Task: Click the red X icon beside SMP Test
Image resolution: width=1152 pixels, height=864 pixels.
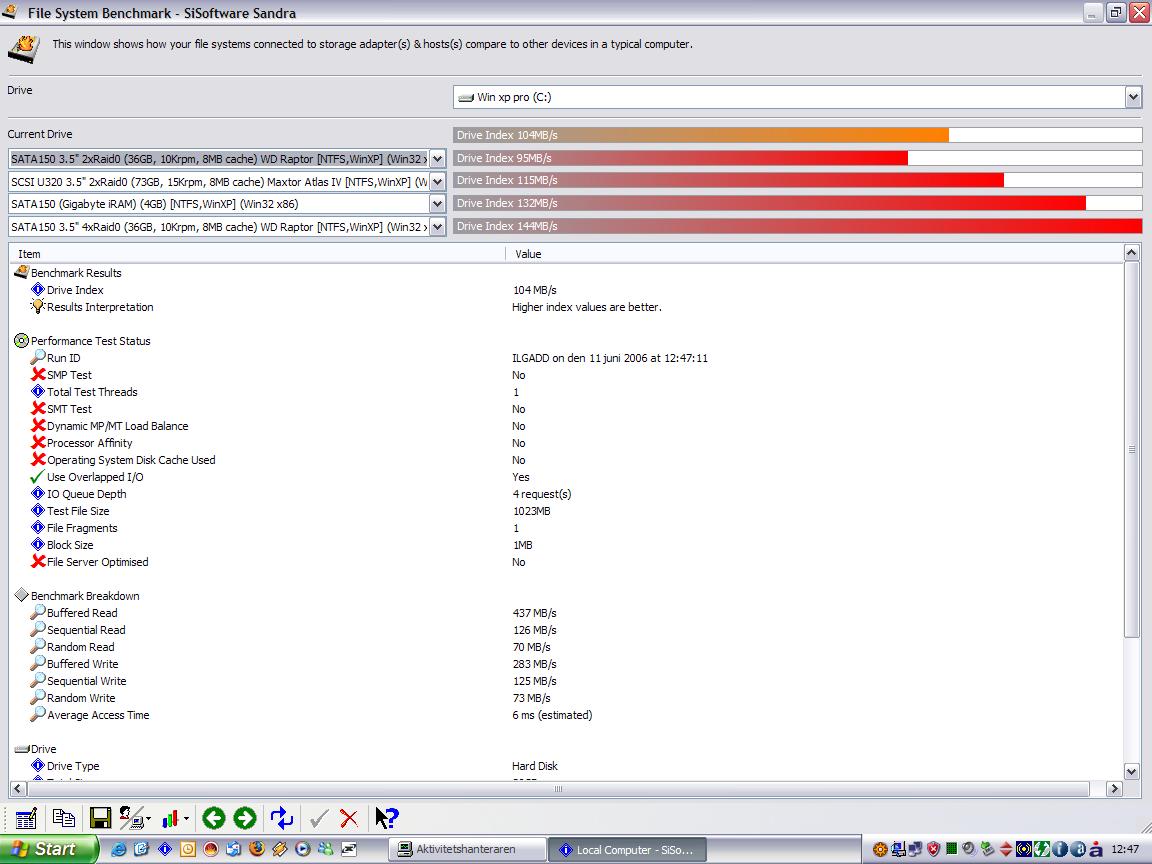Action: 38,374
